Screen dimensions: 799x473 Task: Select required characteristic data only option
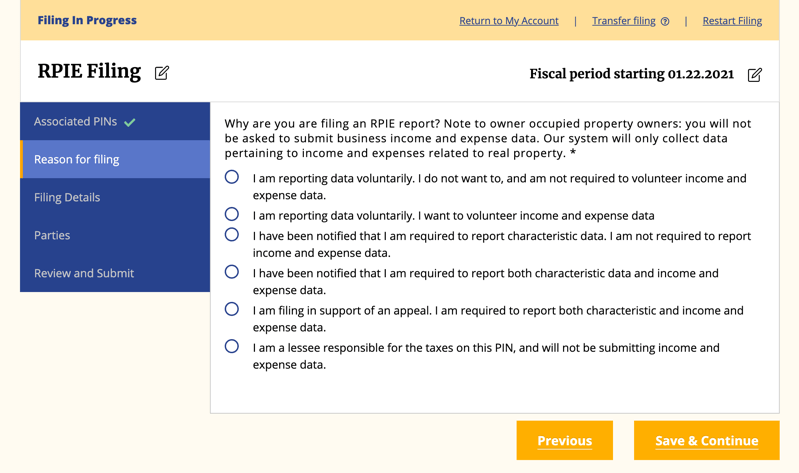click(232, 234)
